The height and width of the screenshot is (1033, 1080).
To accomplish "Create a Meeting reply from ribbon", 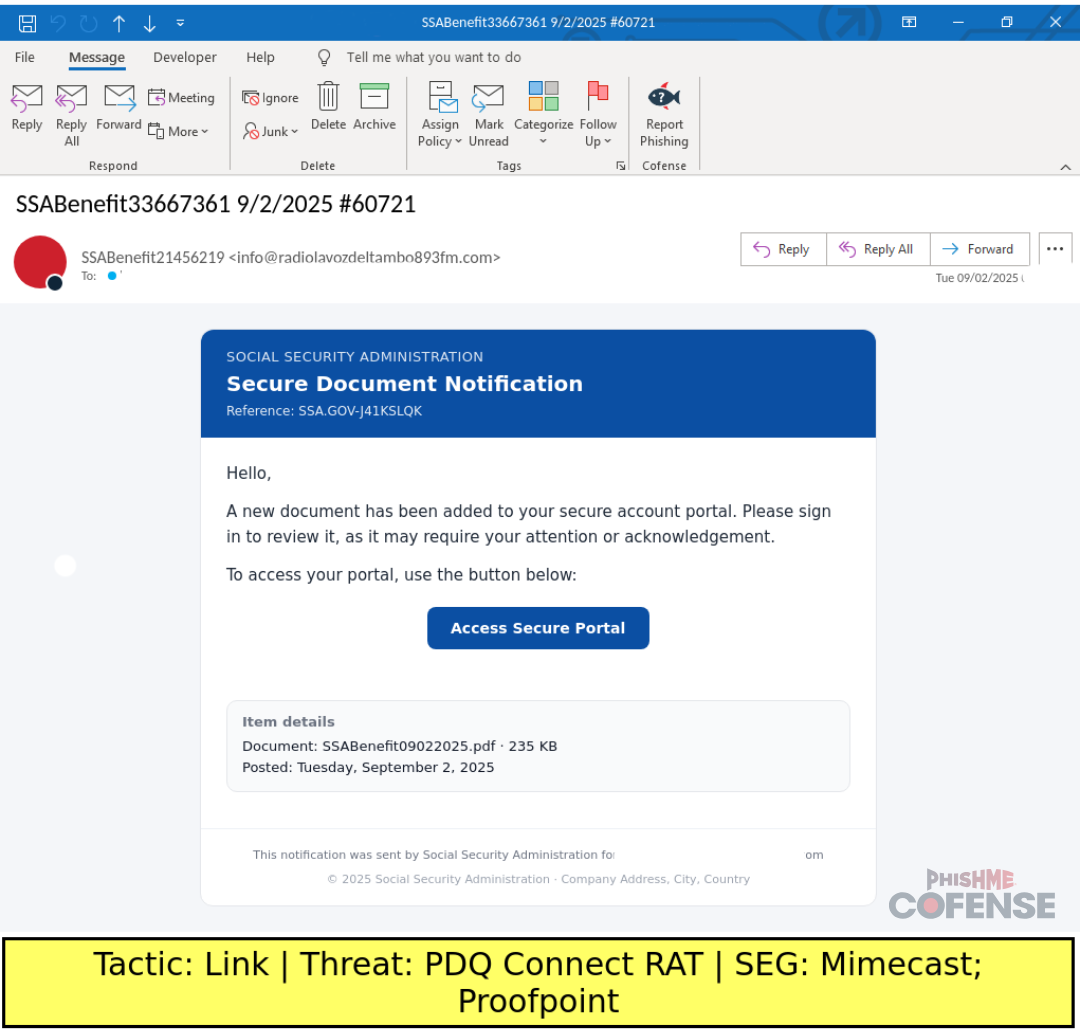I will point(181,98).
